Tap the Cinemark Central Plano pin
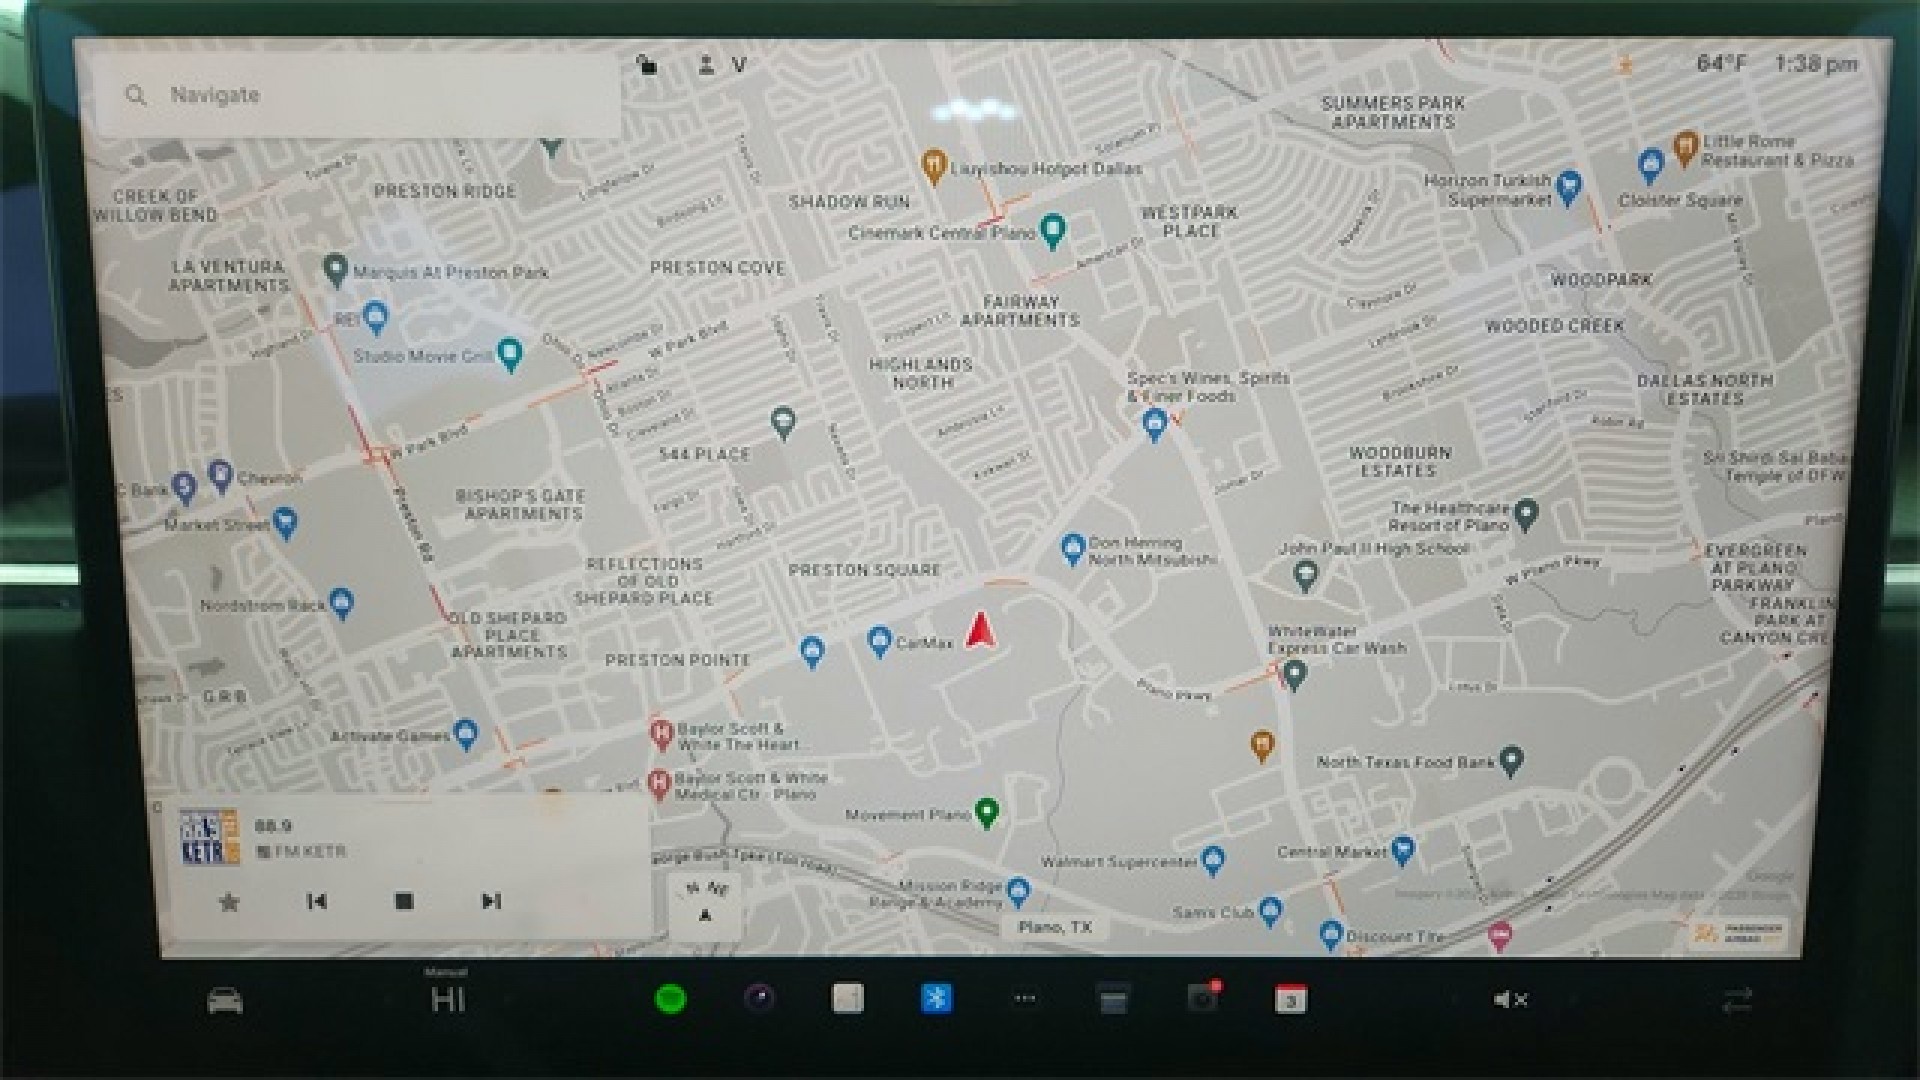Image resolution: width=1920 pixels, height=1080 pixels. [x=1051, y=231]
